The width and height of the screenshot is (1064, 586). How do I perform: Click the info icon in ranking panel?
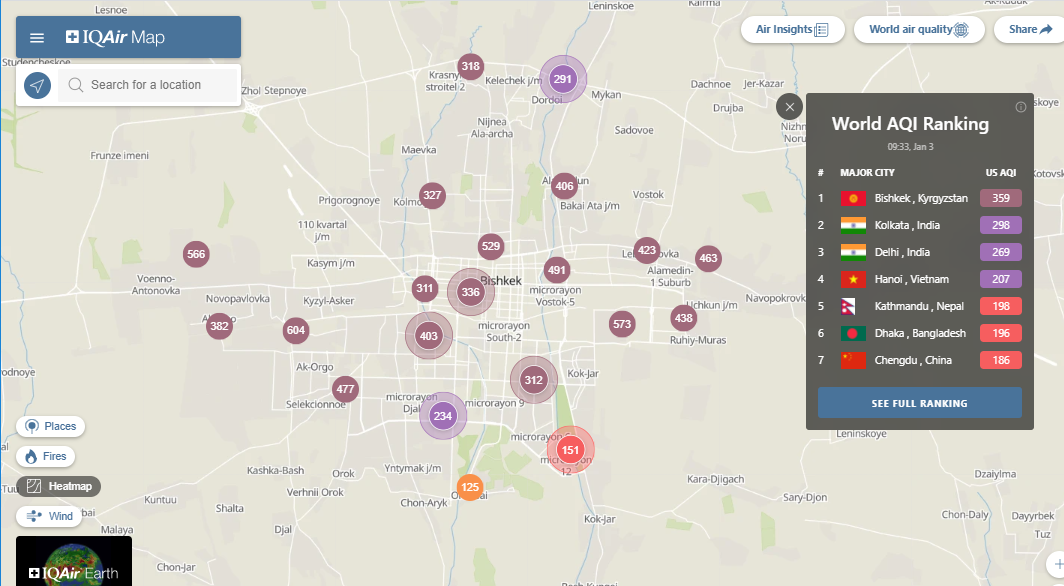1021,107
